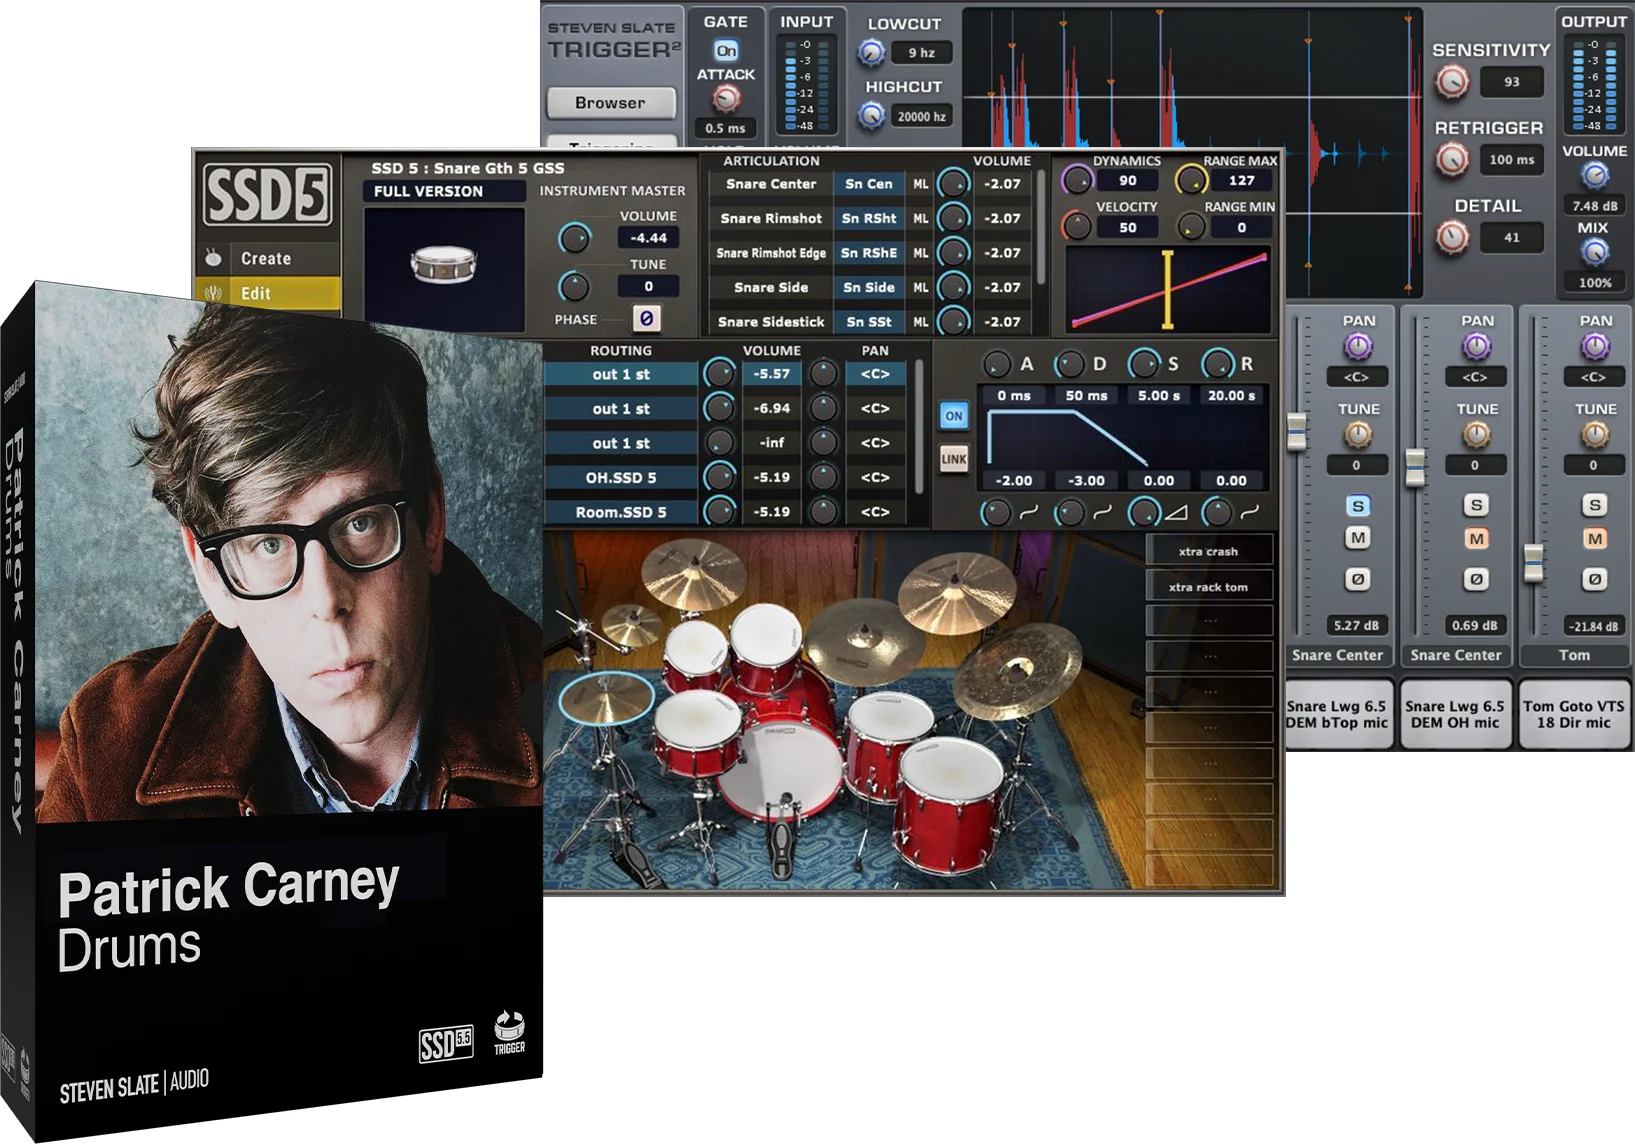The width and height of the screenshot is (1635, 1144).
Task: Select the Snare Sidestick articulation
Action: [771, 322]
